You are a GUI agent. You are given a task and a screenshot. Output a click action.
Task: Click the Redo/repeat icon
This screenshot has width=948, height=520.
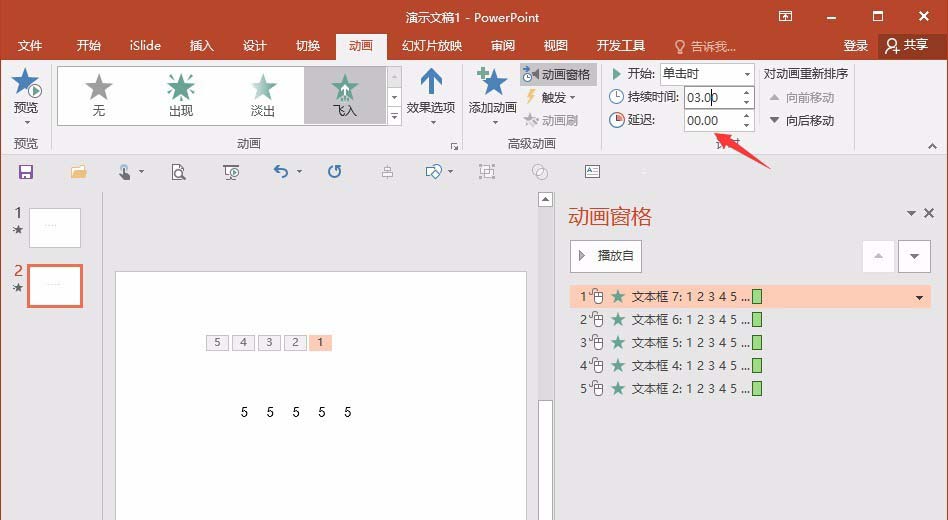pos(334,172)
